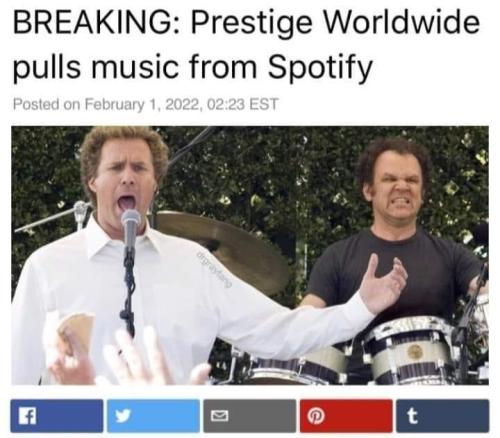This screenshot has width=500, height=438.
Task: Pin the article on Pinterest
Action: (346, 416)
